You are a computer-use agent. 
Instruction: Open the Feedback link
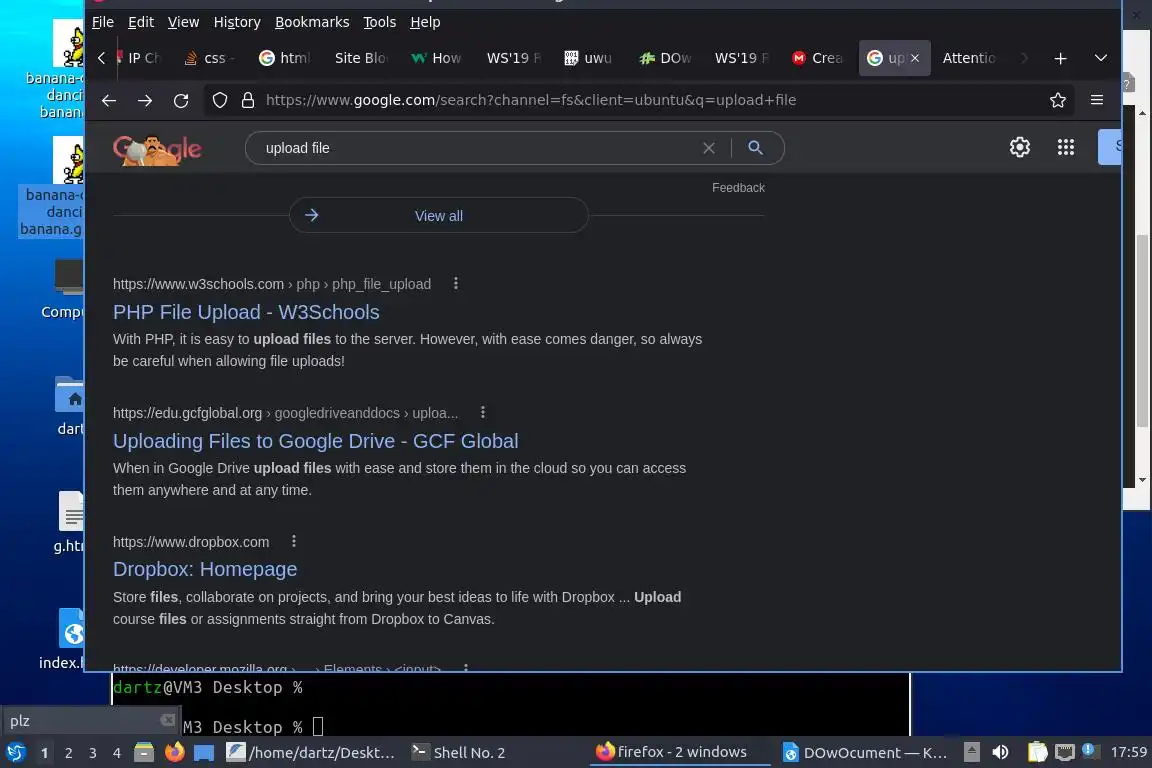(738, 187)
